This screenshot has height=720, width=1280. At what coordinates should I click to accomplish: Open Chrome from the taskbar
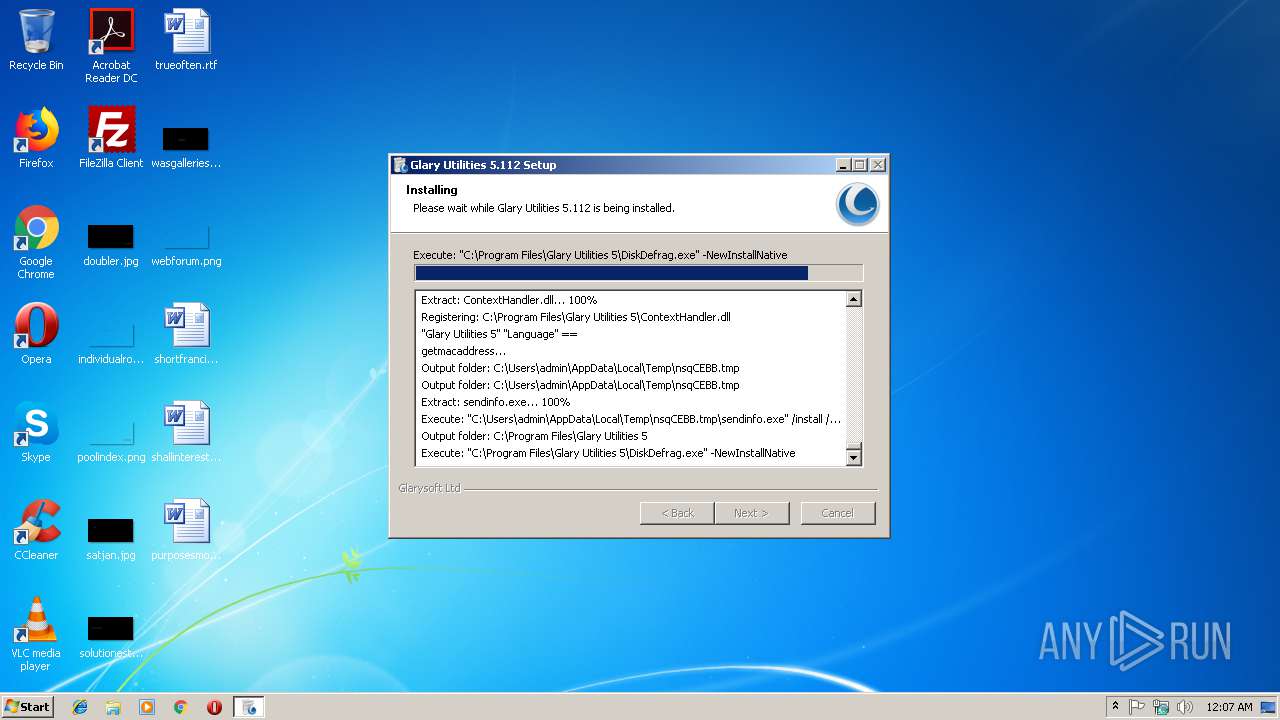click(x=181, y=707)
